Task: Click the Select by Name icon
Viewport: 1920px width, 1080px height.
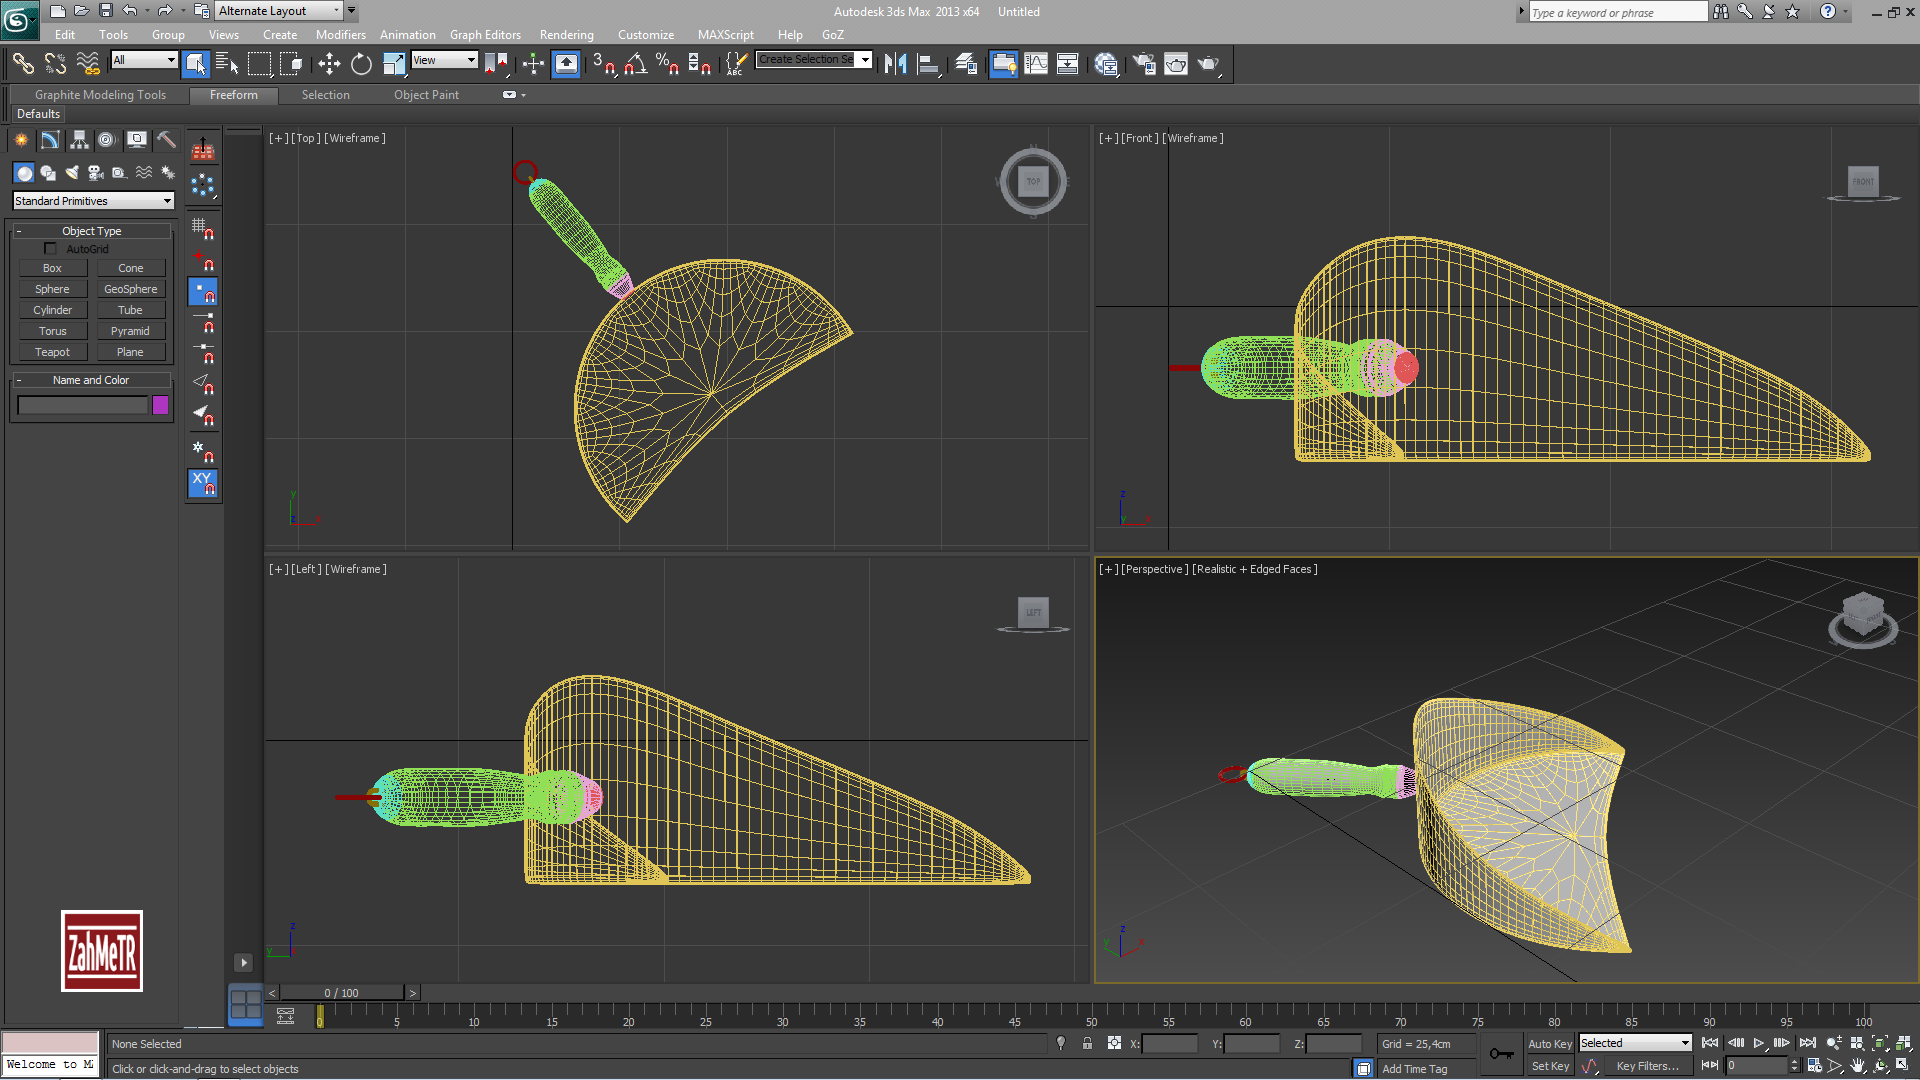Action: (227, 64)
